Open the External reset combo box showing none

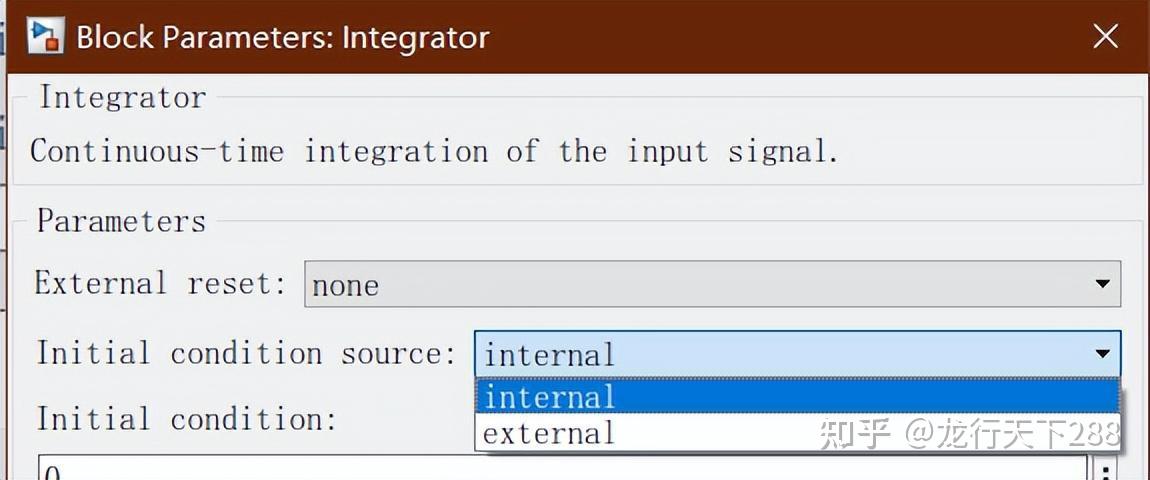pyautogui.click(x=700, y=284)
